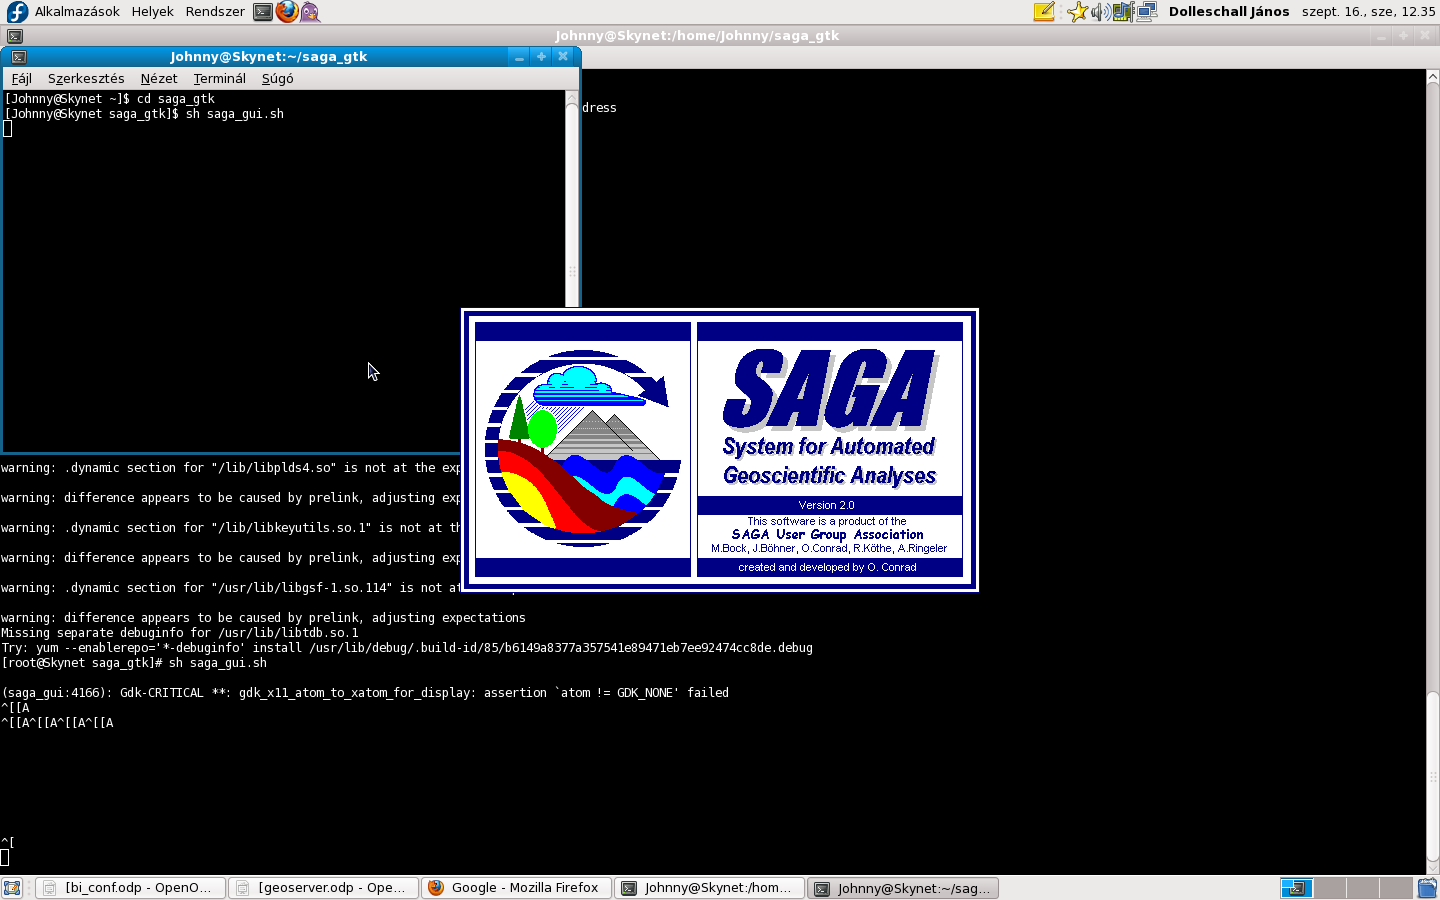Open the volume control speaker icon
1440x900 pixels.
[x=1100, y=11]
